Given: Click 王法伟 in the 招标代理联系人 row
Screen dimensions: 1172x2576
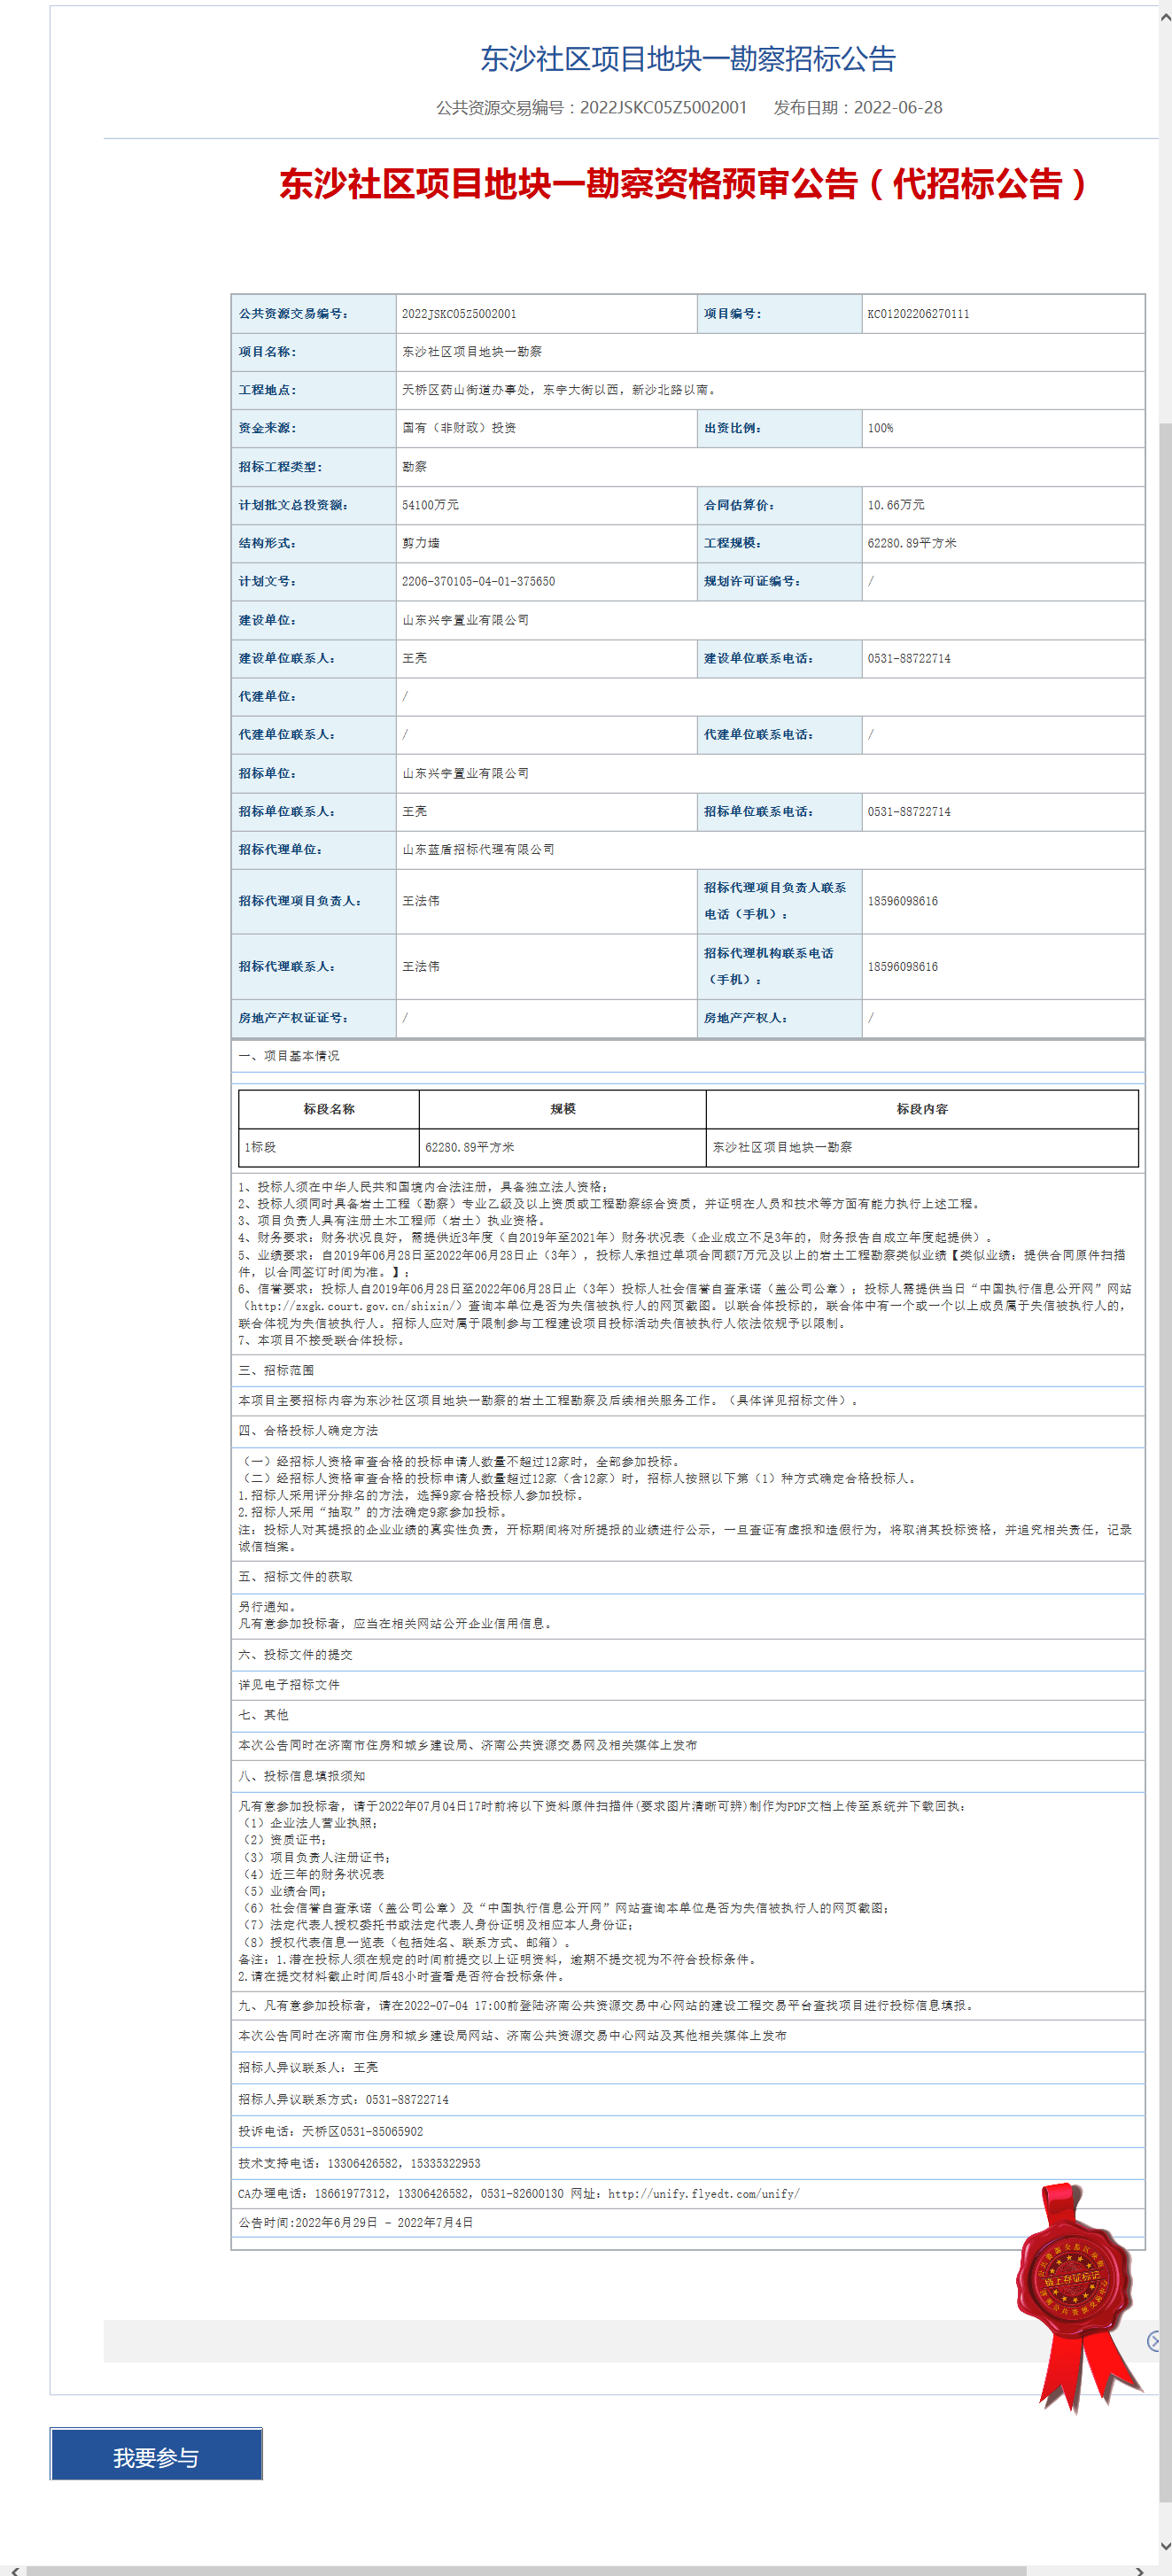Looking at the screenshot, I should pos(421,966).
